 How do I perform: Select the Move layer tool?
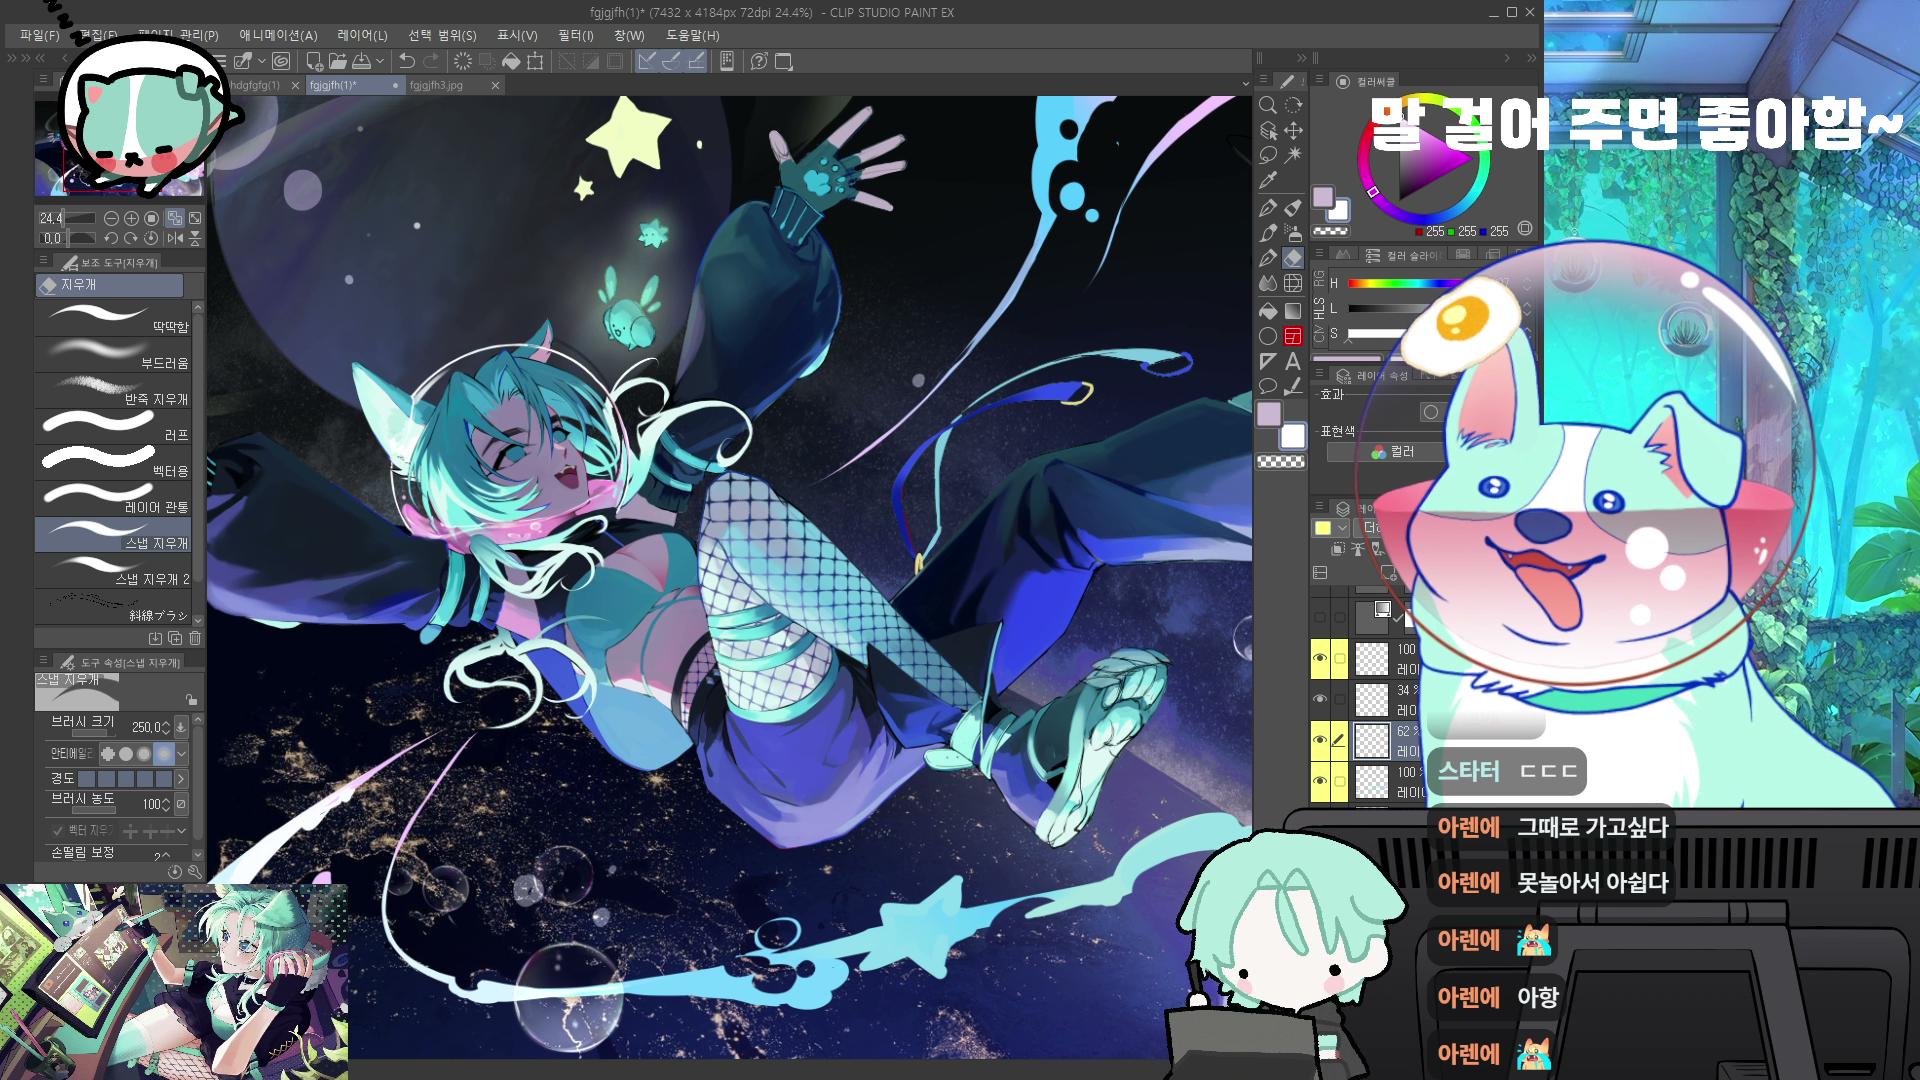[1293, 130]
